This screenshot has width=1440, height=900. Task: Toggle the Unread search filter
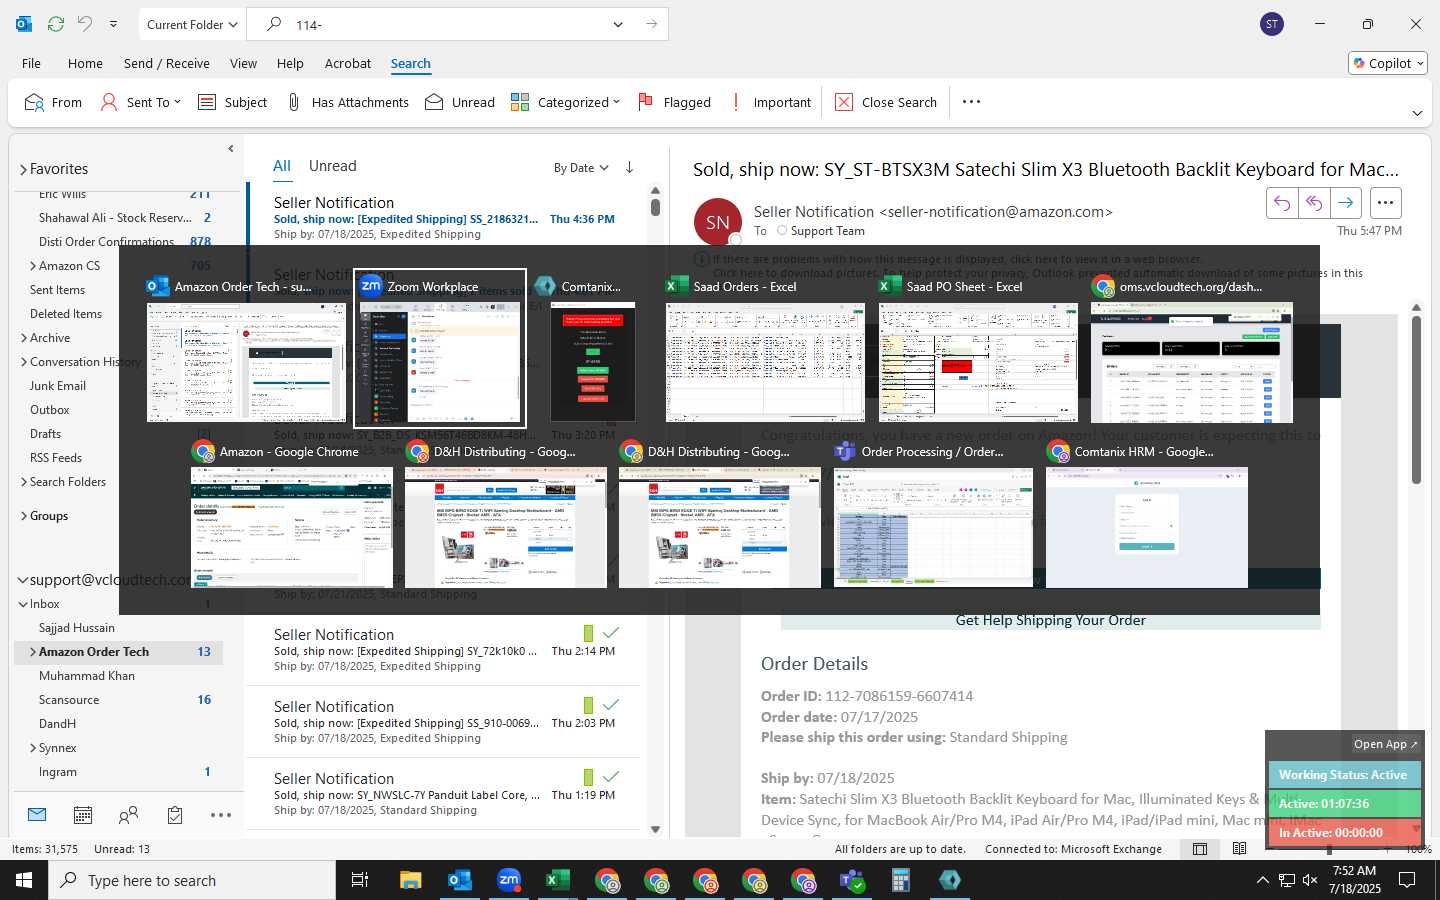point(460,102)
